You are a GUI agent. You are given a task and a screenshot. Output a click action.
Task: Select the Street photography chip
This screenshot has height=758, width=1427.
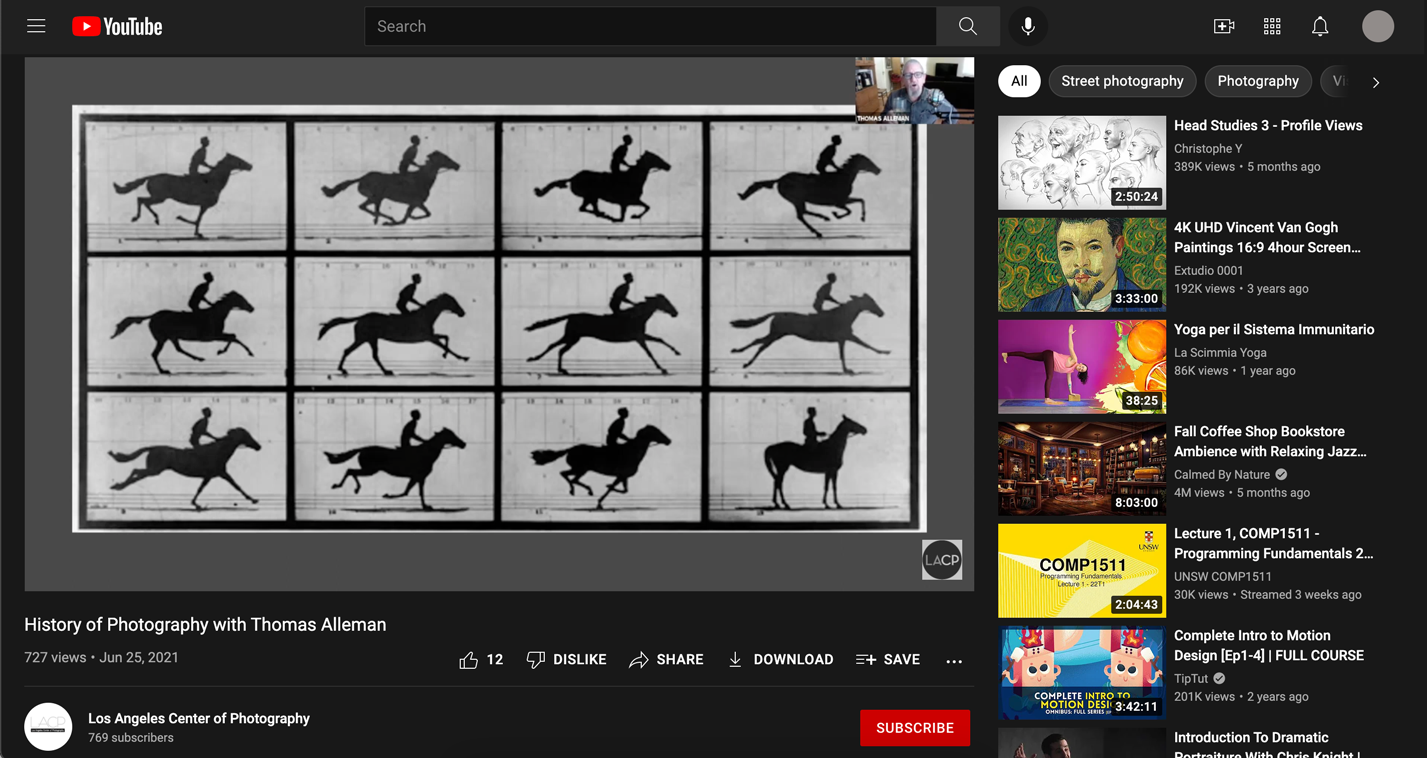pyautogui.click(x=1122, y=81)
